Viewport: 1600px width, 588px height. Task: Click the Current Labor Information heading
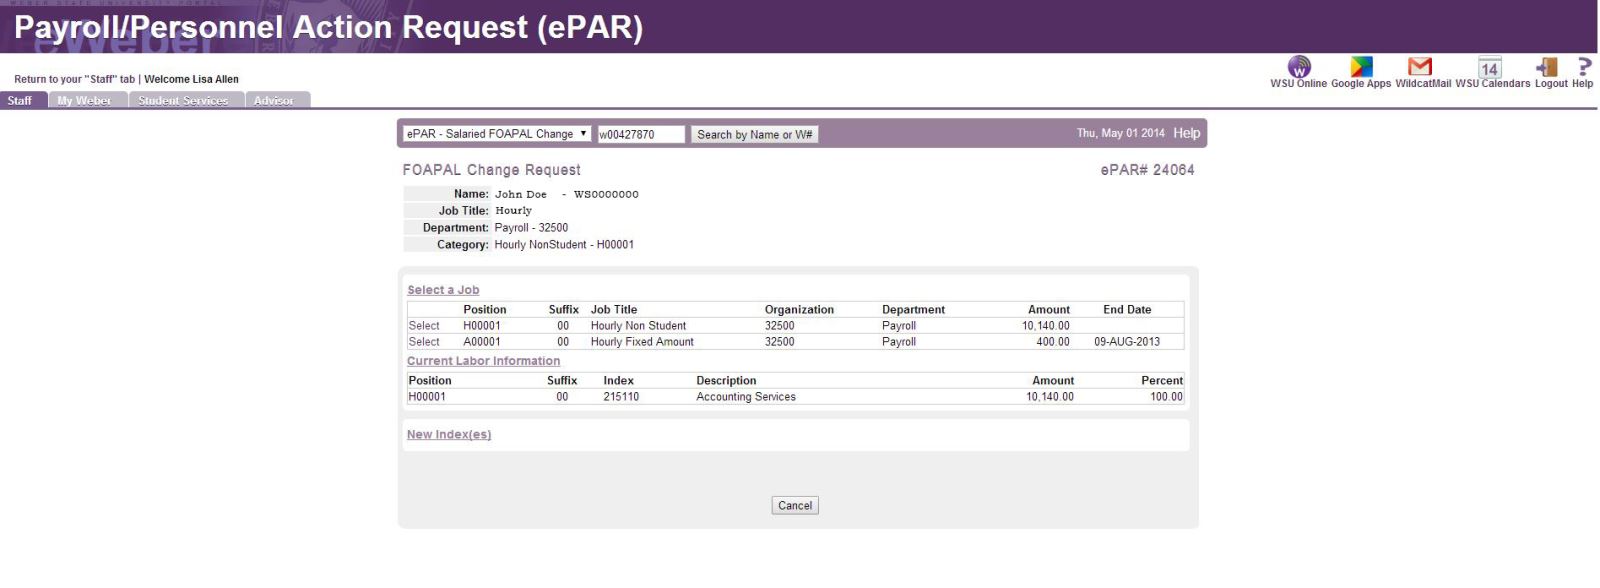coord(483,361)
